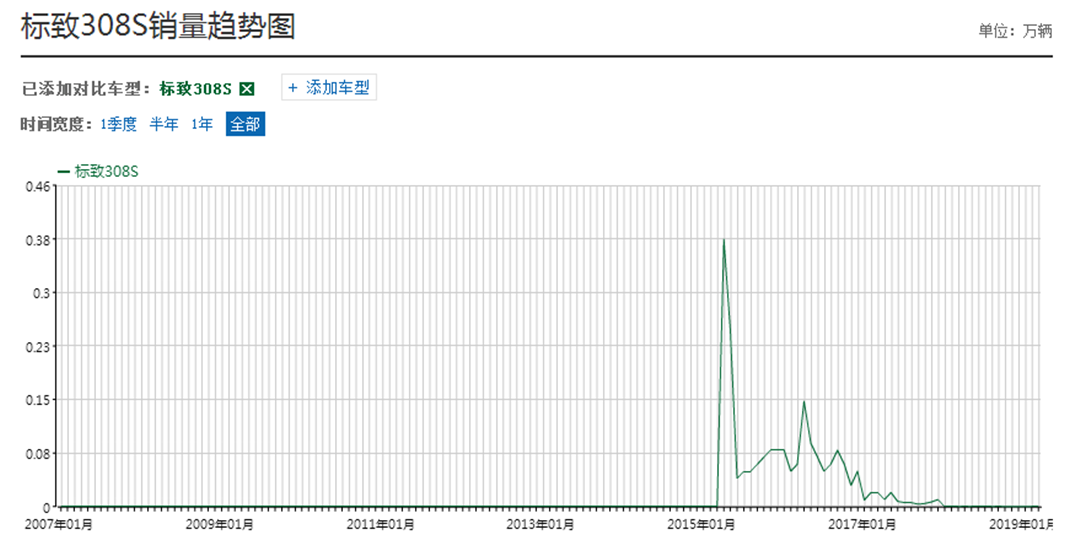Click the 2013年01月 x-axis label
1080x556 pixels.
541,524
